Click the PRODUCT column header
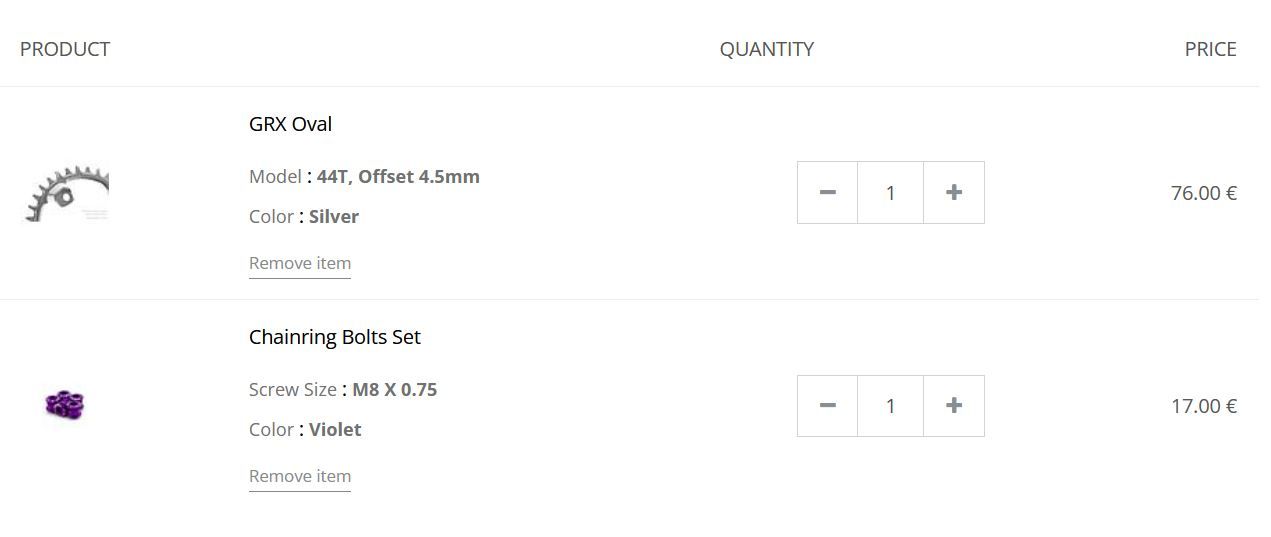Screen dimensions: 1271x537 click(65, 49)
